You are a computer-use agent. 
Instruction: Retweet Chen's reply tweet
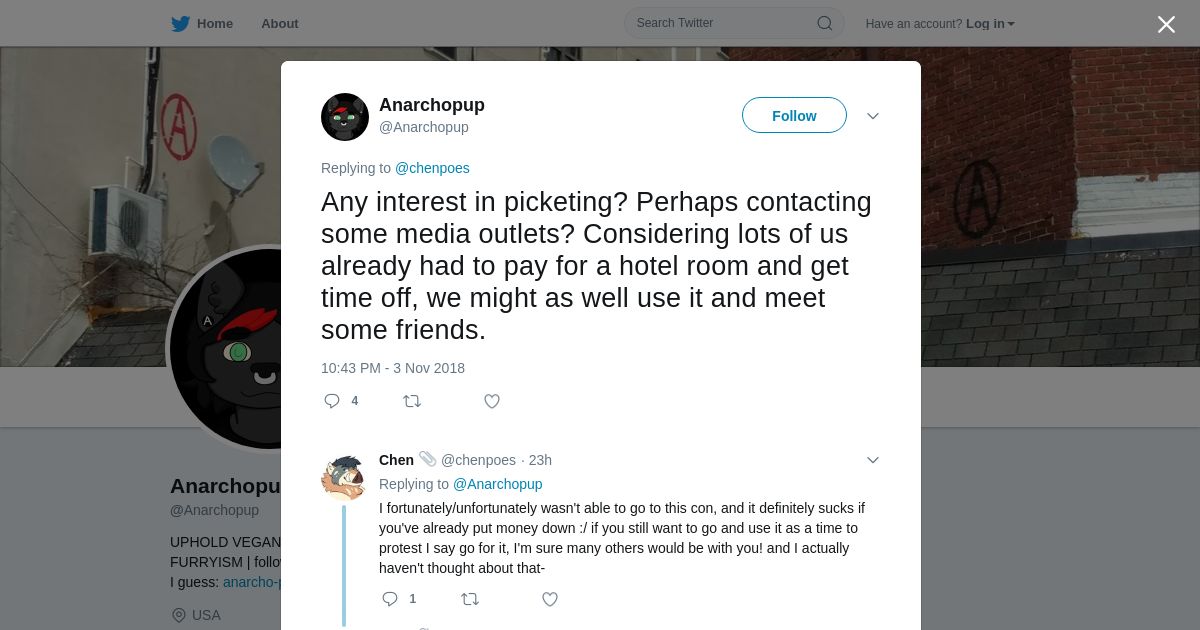[x=470, y=599]
